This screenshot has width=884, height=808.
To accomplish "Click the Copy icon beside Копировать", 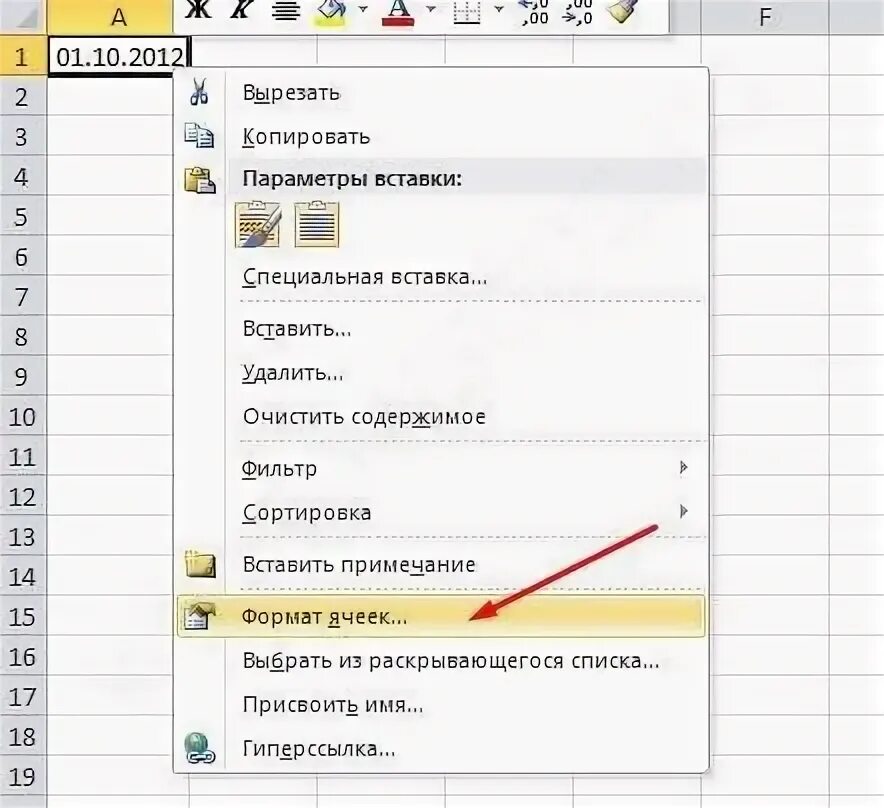I will [x=200, y=135].
